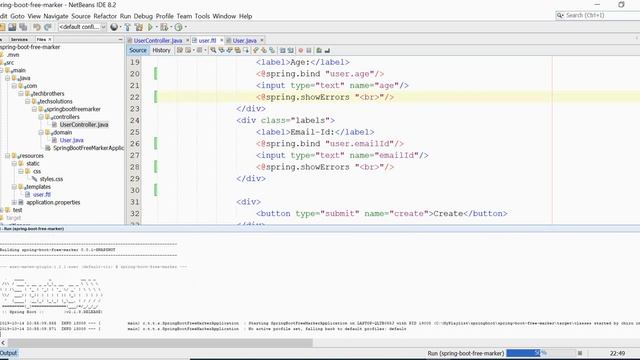
Task: Open the Debug menu
Action: tap(143, 16)
